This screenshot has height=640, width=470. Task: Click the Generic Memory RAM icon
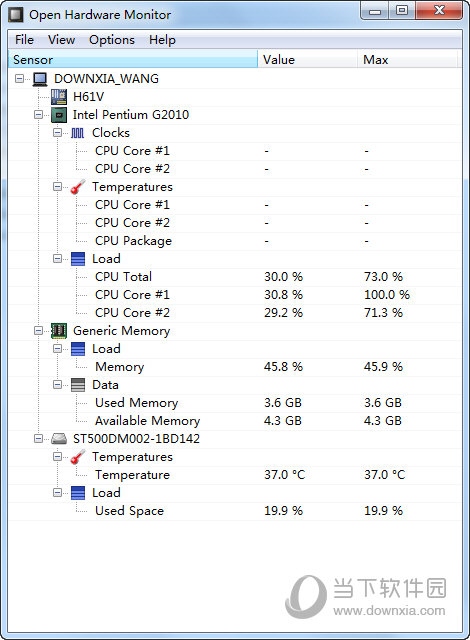tap(59, 331)
